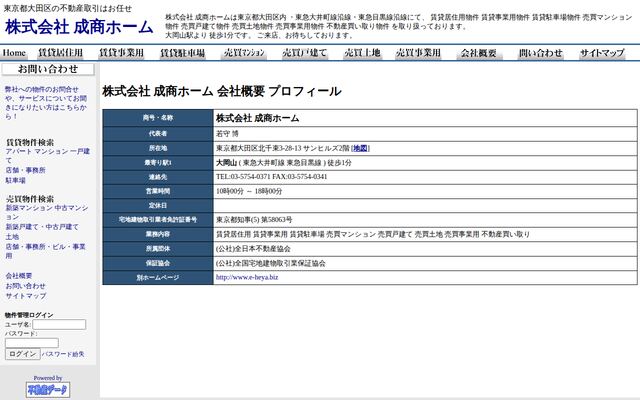The image size is (640, 400).
Task: Open the 売買マンション navigation tab
Action: 244,53
